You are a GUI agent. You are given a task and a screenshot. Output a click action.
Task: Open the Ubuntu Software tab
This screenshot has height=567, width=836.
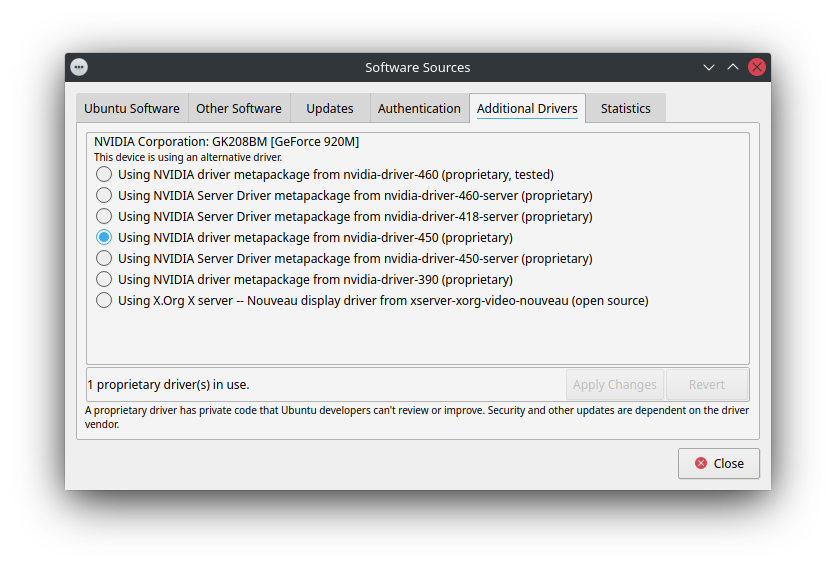132,108
